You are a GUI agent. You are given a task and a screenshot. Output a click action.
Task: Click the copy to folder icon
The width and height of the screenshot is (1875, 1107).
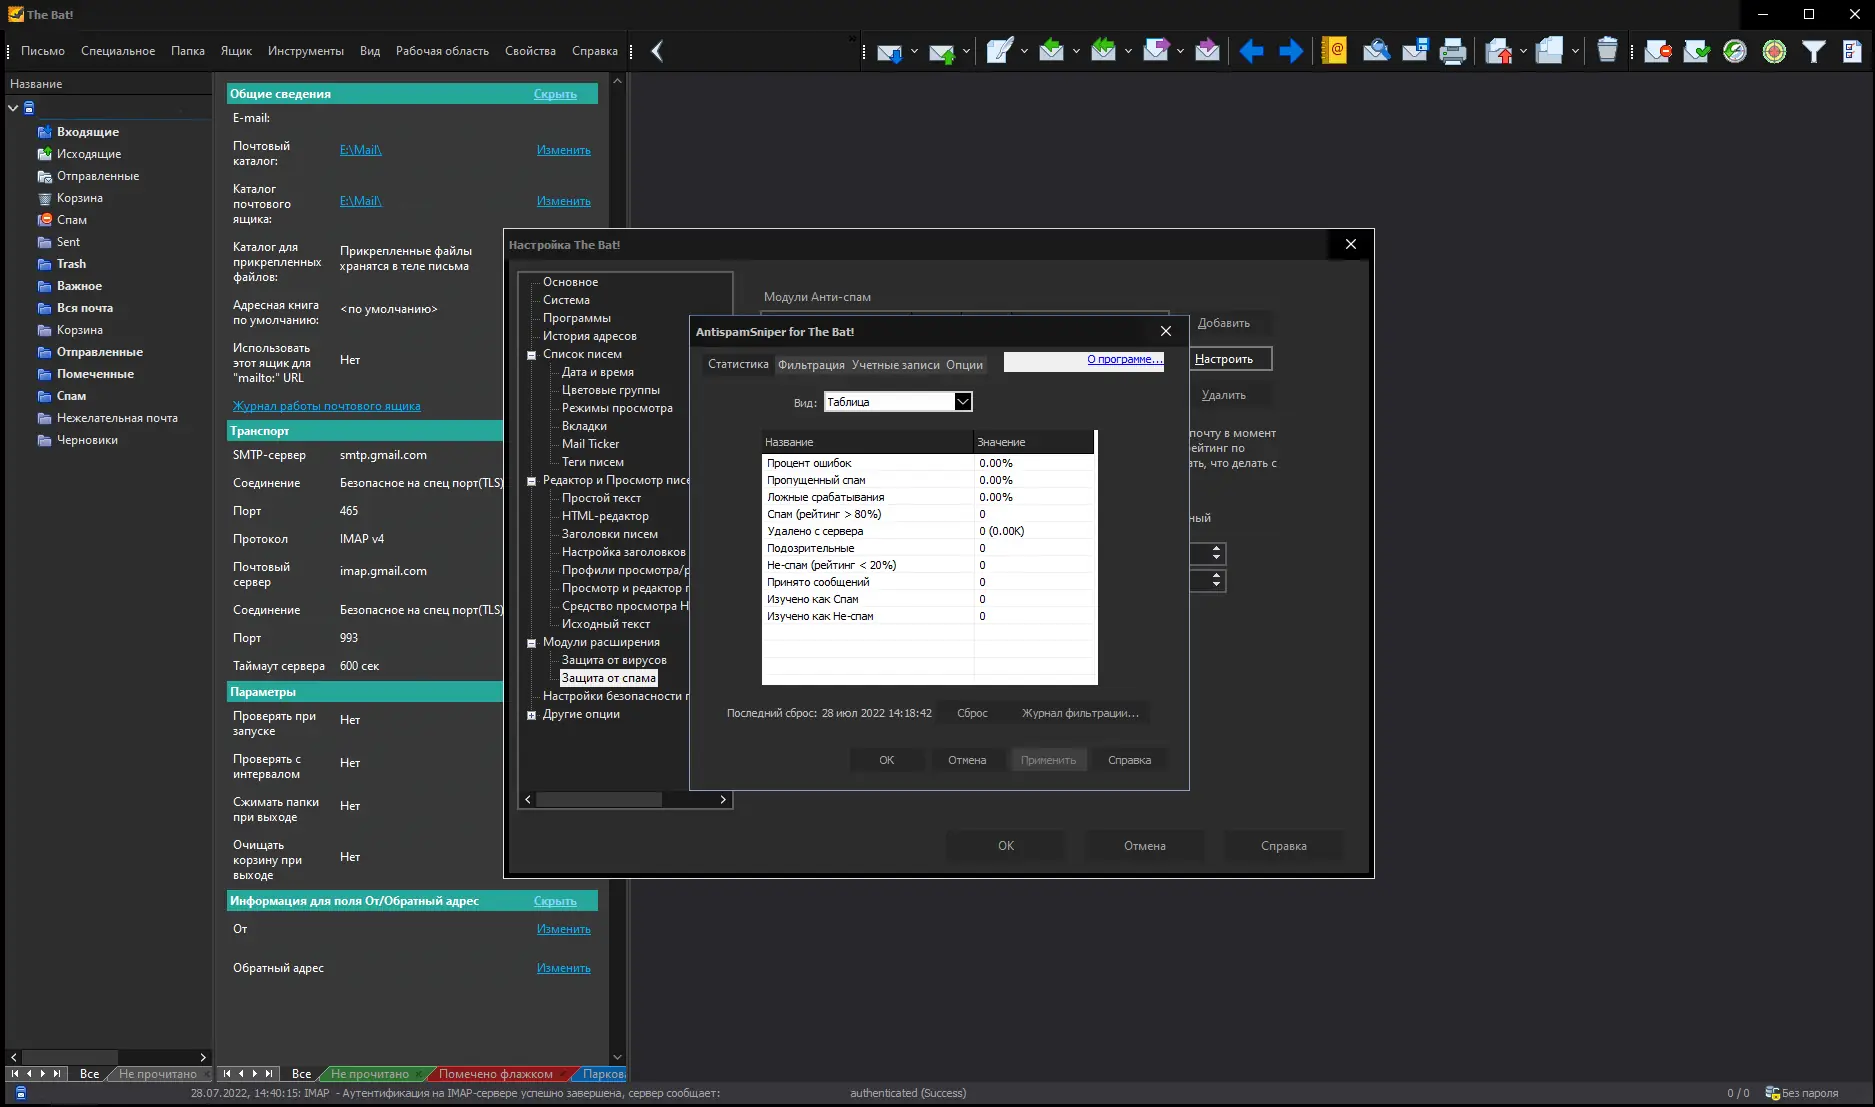pyautogui.click(x=1550, y=51)
